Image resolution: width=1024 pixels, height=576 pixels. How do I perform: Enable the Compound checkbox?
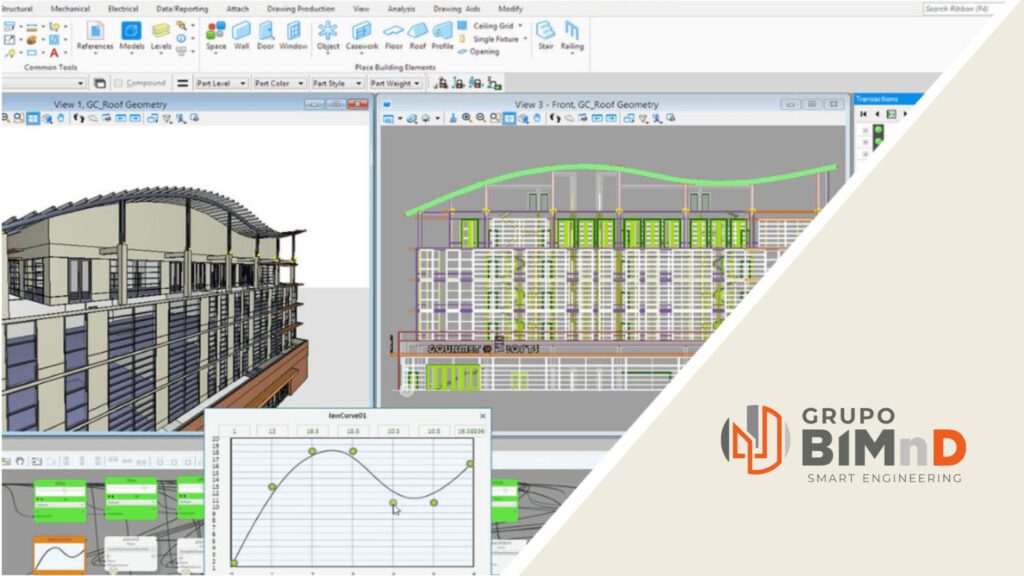[x=119, y=83]
